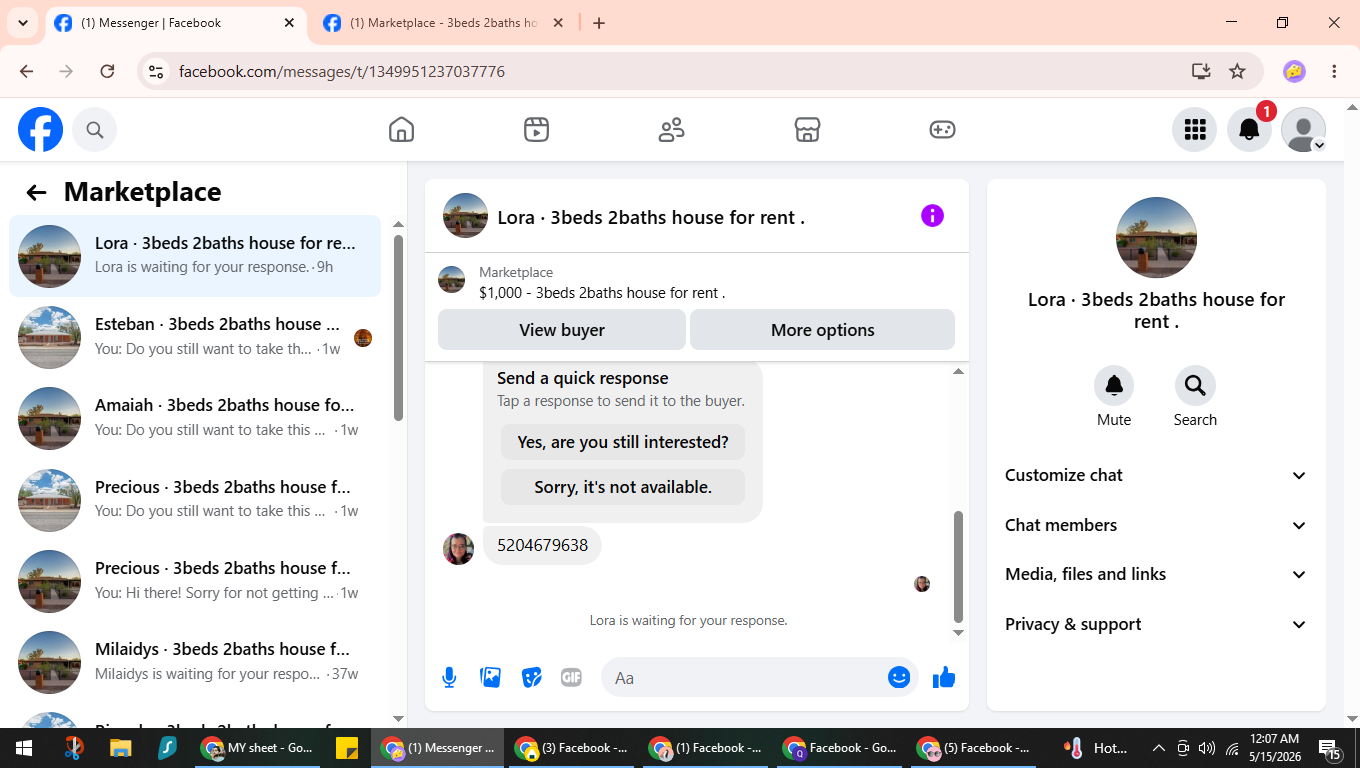
Task: Send a voice clip using microphone icon
Action: point(449,678)
